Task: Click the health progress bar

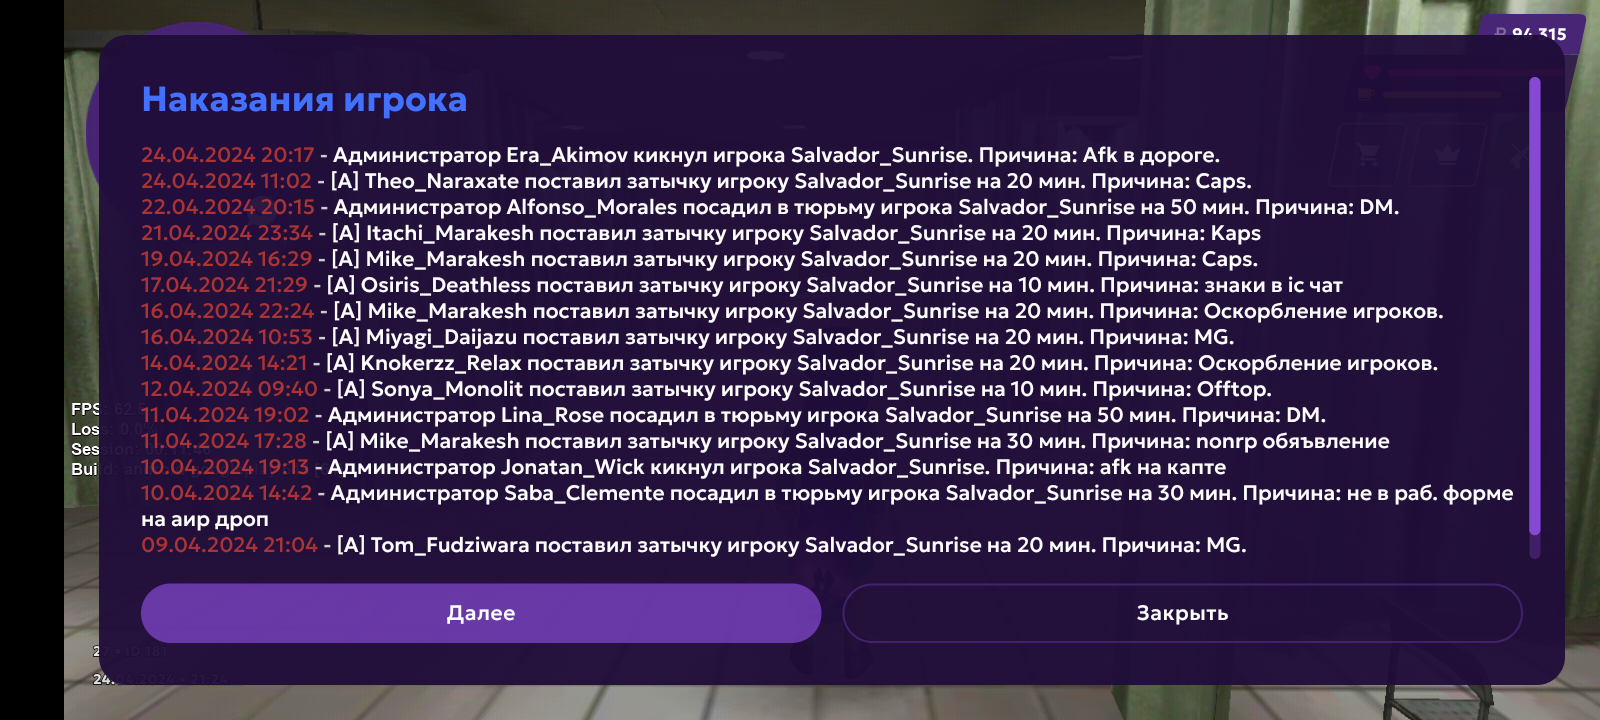Action: (1475, 71)
